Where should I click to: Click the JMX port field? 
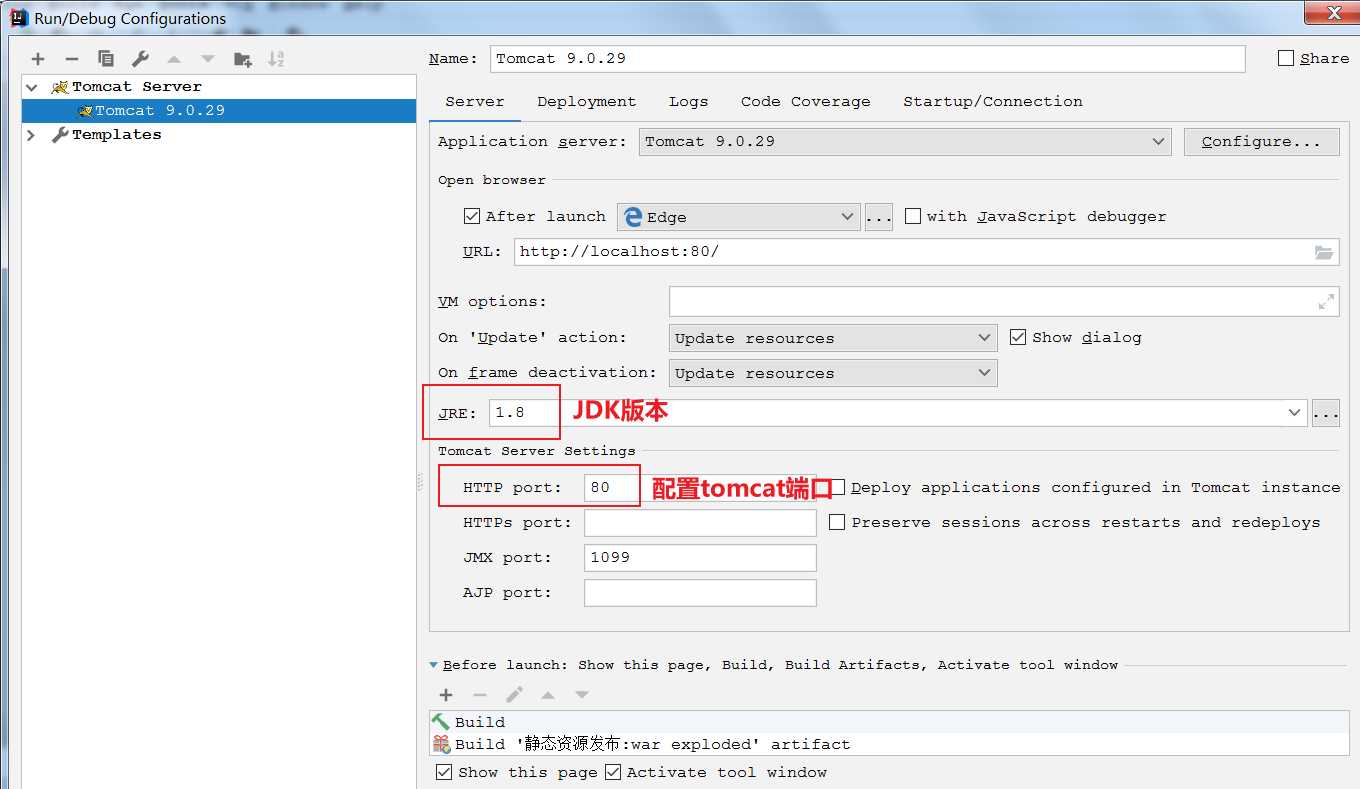point(700,557)
